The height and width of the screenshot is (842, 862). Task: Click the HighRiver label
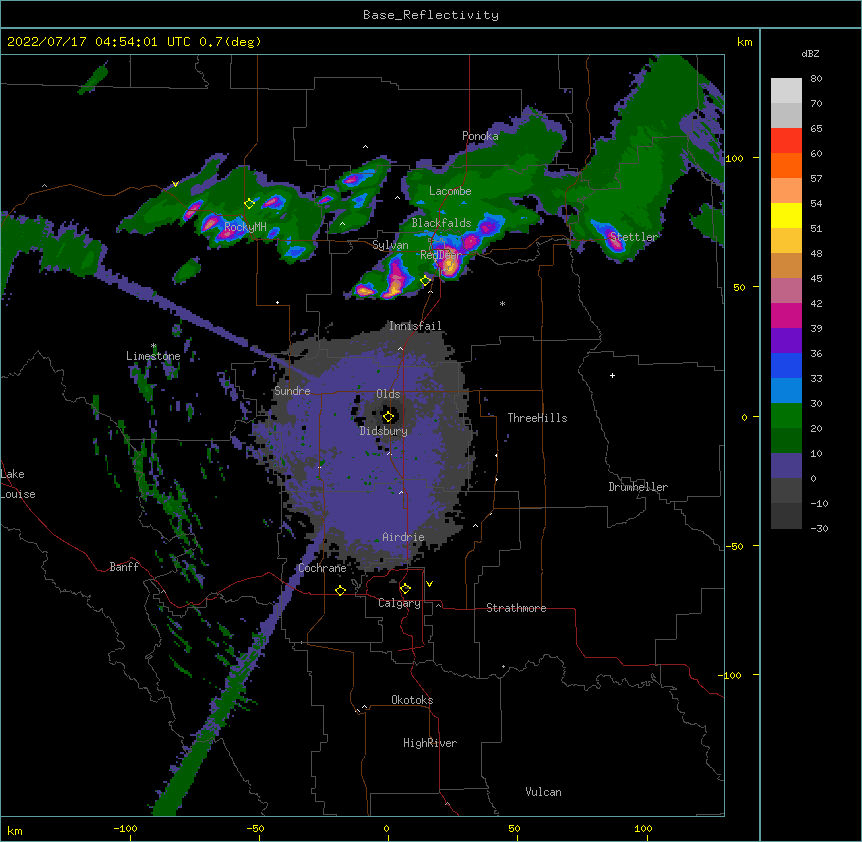430,743
